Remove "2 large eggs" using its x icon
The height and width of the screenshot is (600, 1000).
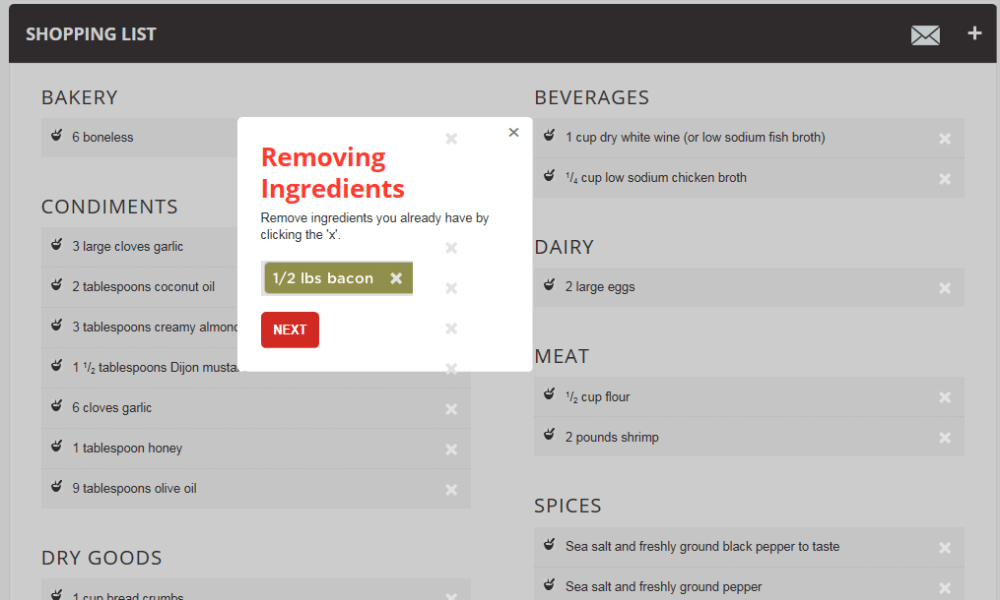(944, 287)
